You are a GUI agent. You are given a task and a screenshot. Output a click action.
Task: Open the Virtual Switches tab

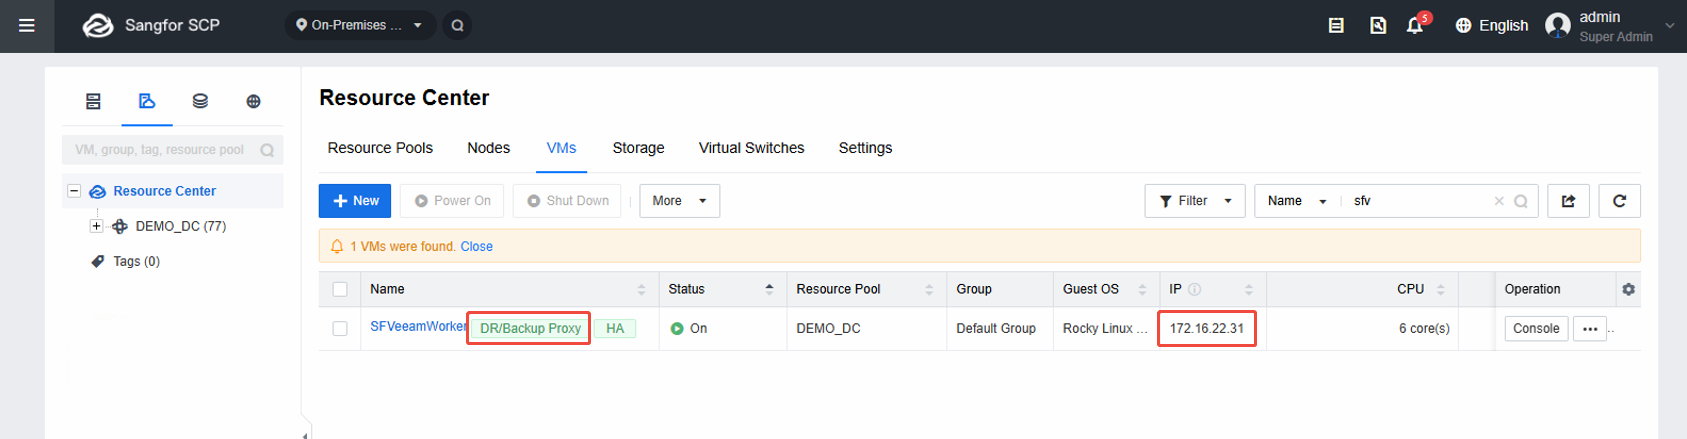pos(751,148)
